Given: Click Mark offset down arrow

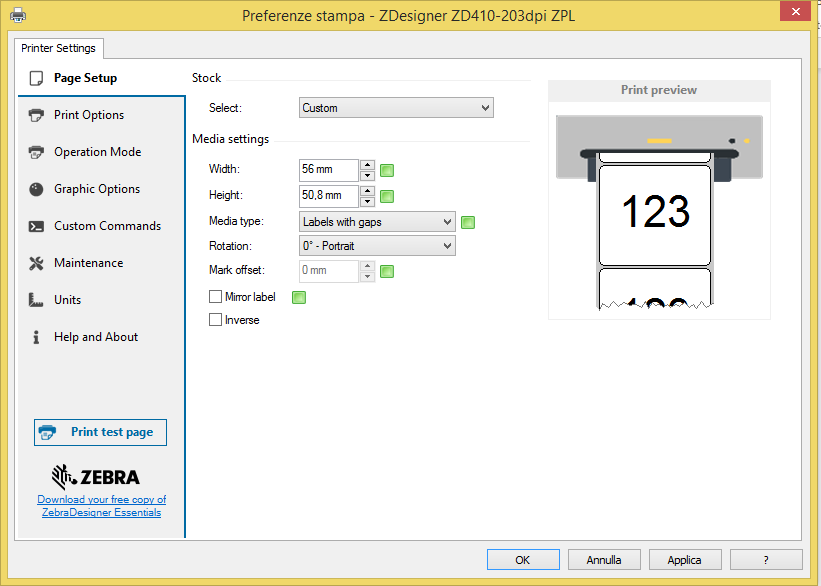Looking at the screenshot, I should coord(368,277).
